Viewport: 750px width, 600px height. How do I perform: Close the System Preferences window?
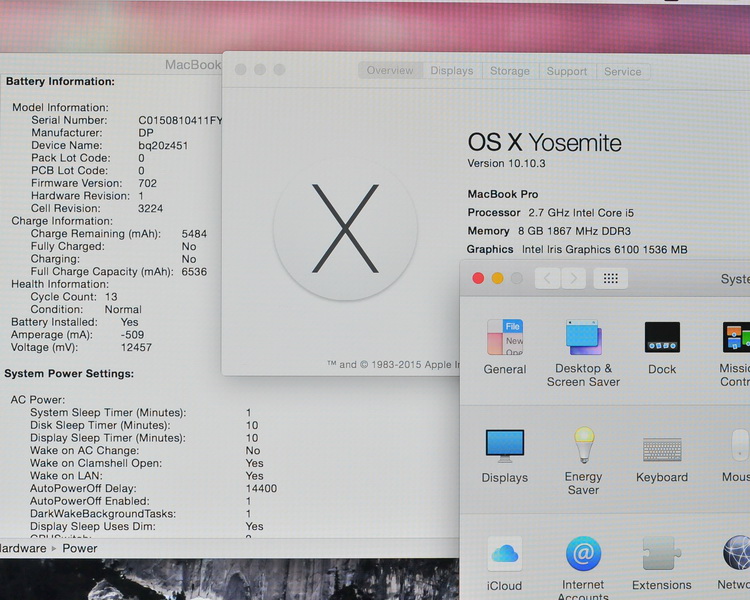click(478, 278)
